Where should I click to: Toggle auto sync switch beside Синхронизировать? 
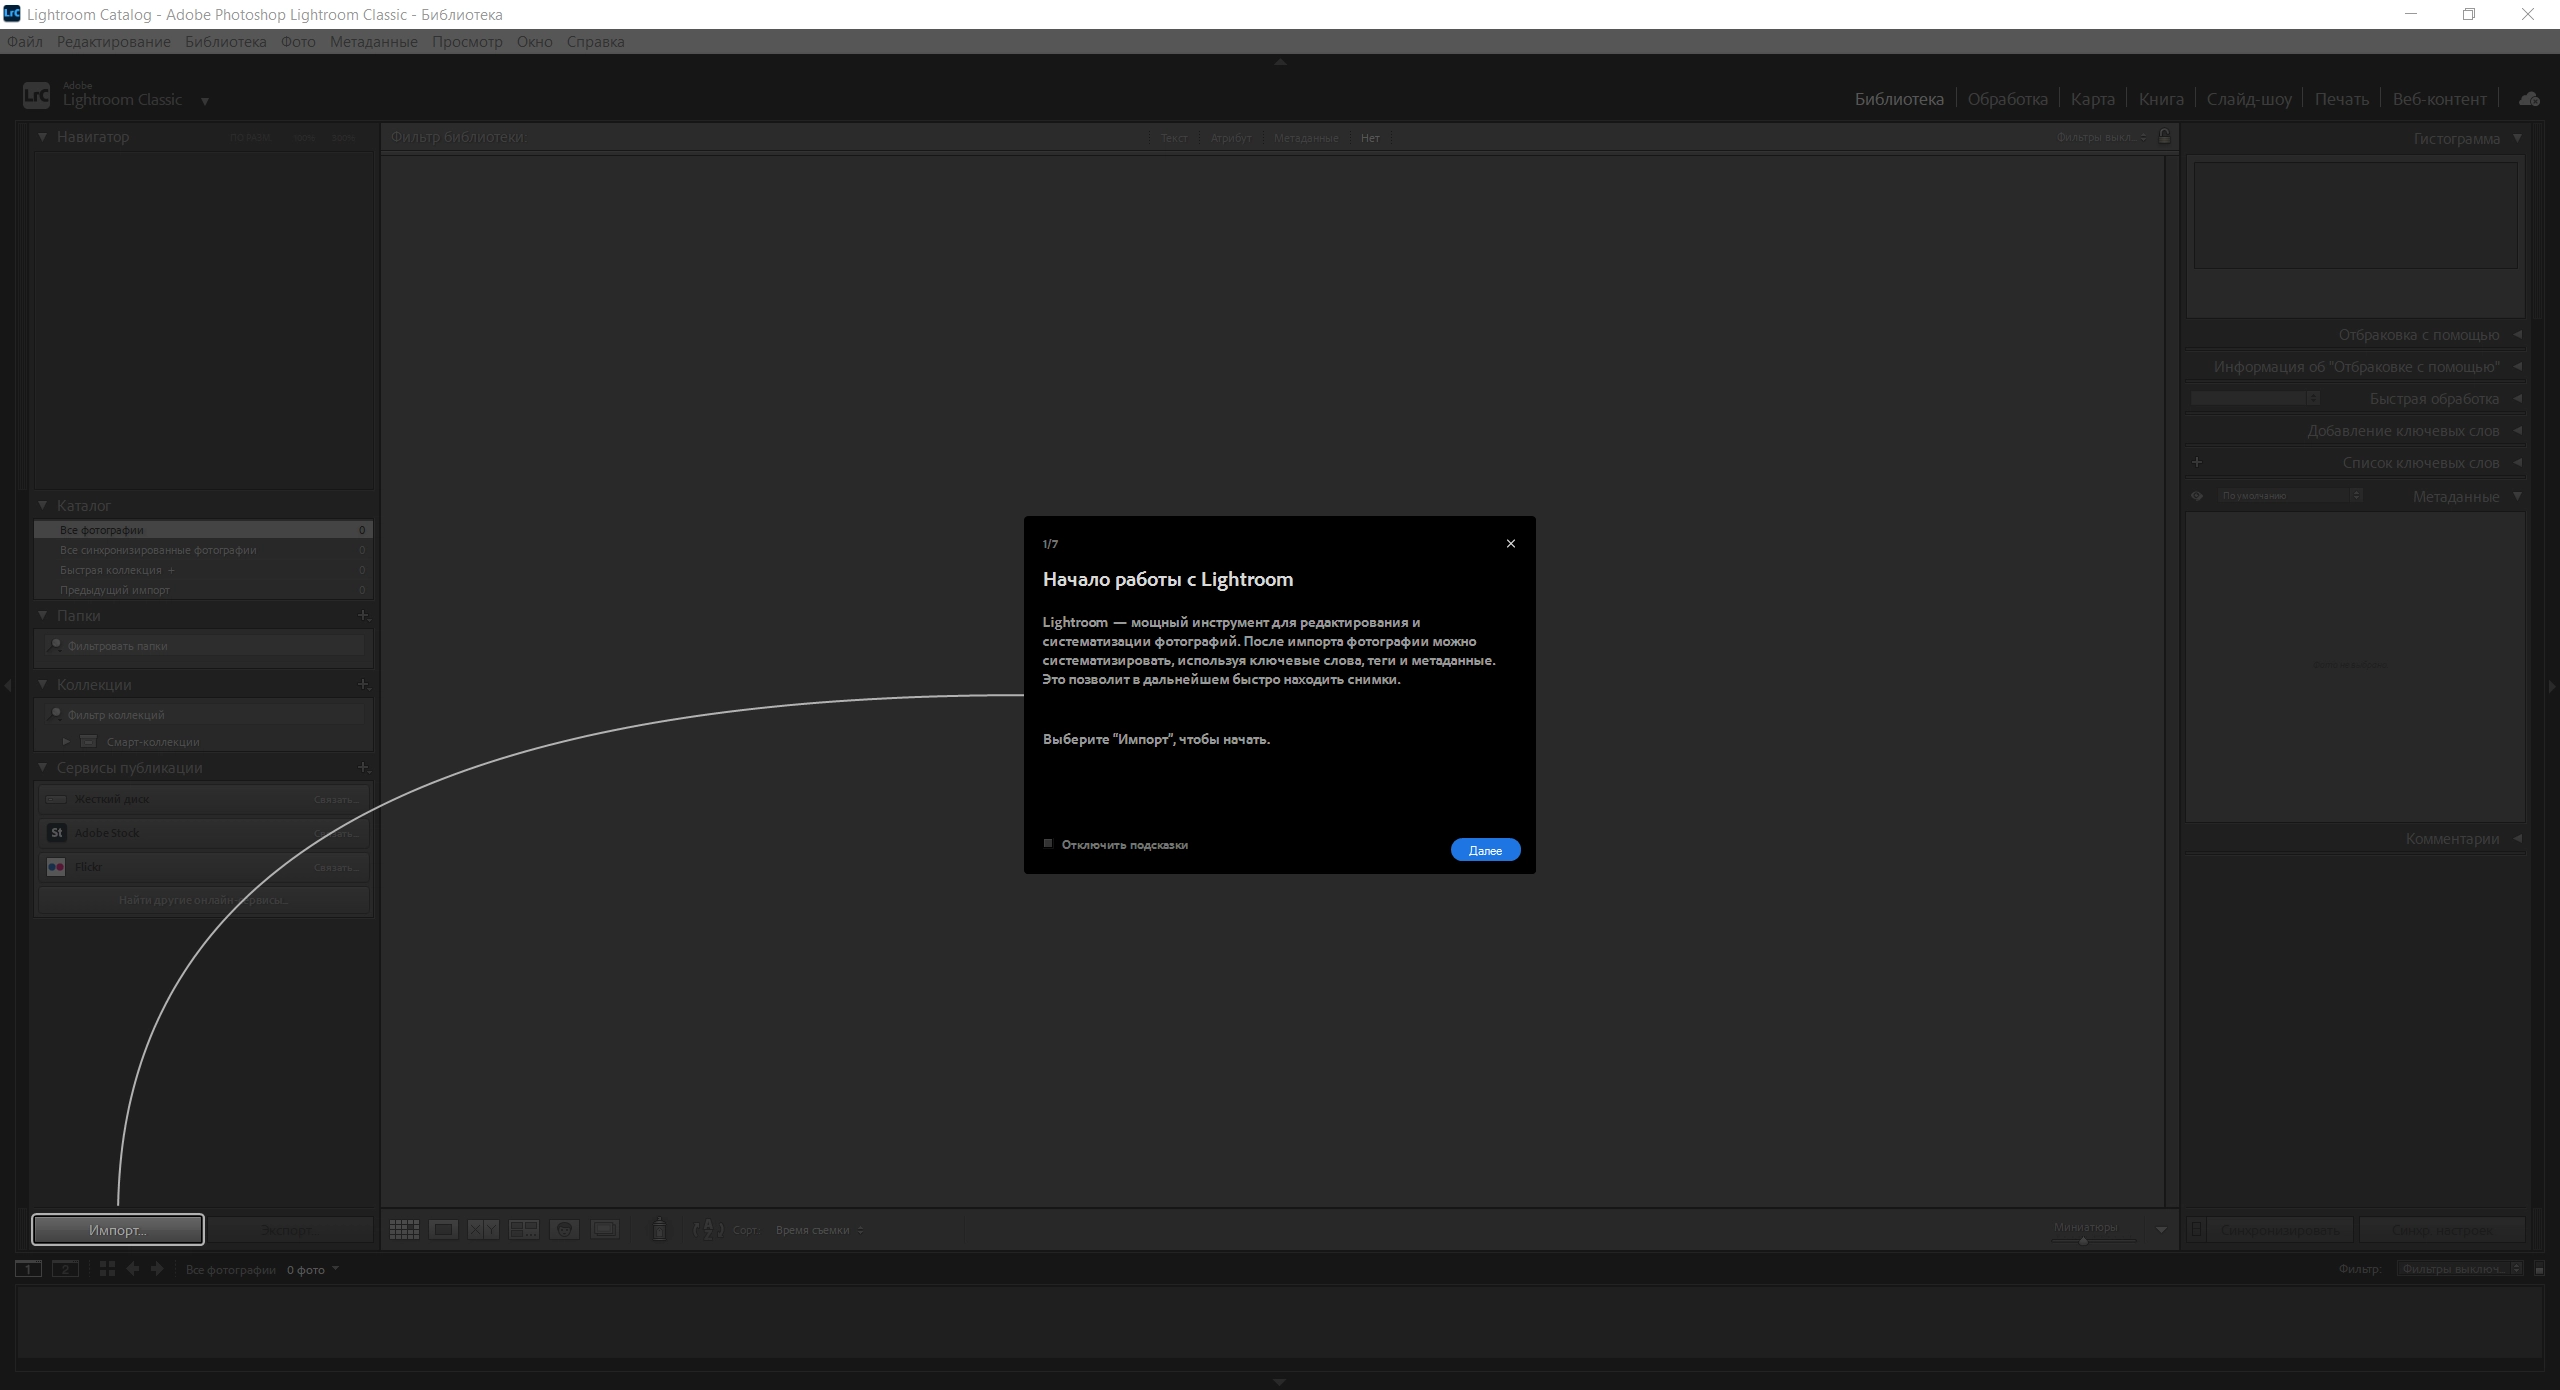[x=2196, y=1229]
